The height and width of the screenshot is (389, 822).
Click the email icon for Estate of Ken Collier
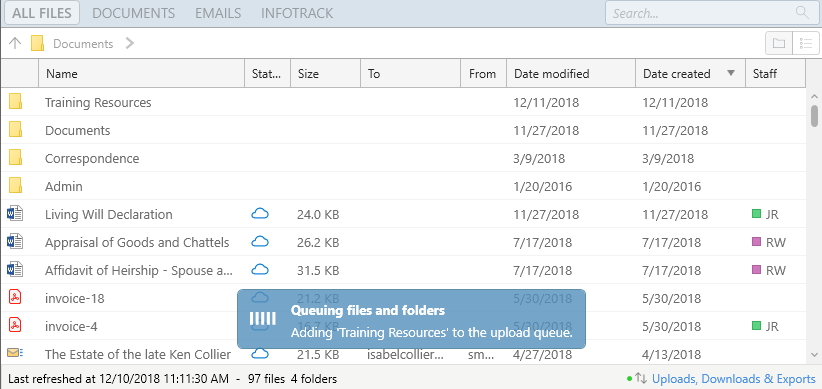click(15, 353)
